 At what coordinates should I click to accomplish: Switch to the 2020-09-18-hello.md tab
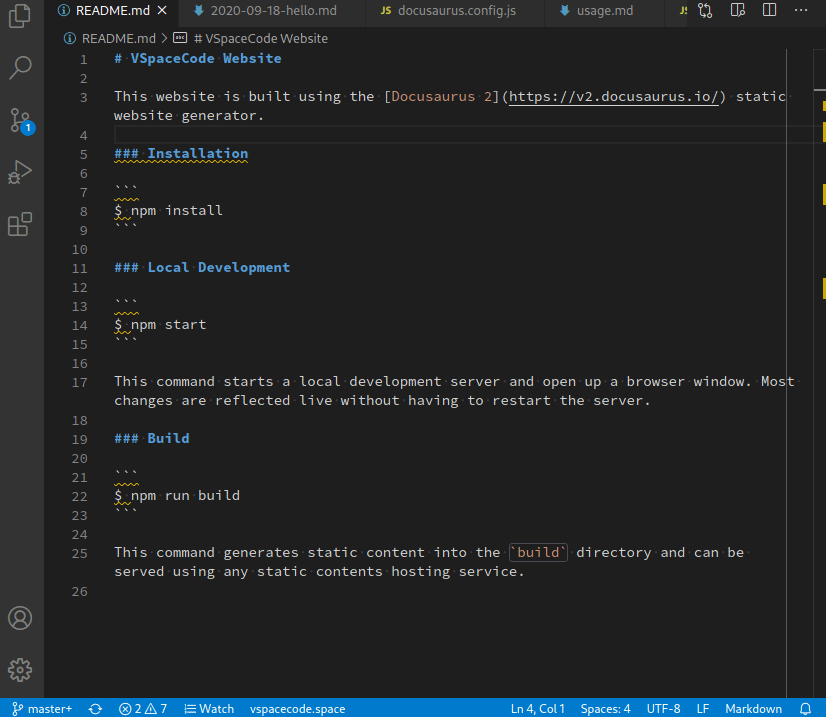coord(273,11)
